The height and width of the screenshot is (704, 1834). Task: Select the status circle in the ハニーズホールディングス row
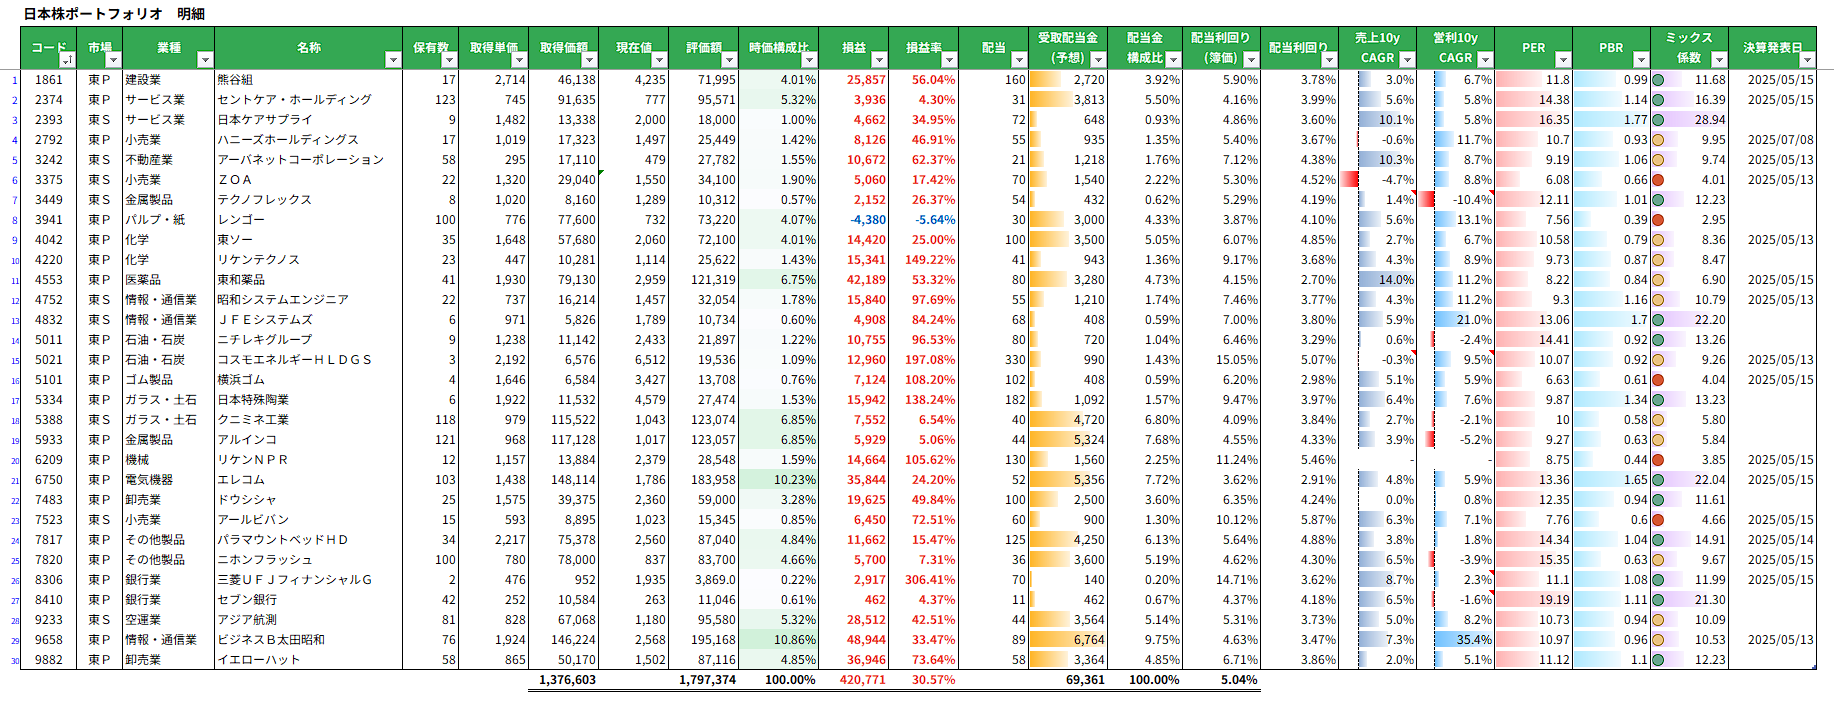pos(1658,140)
